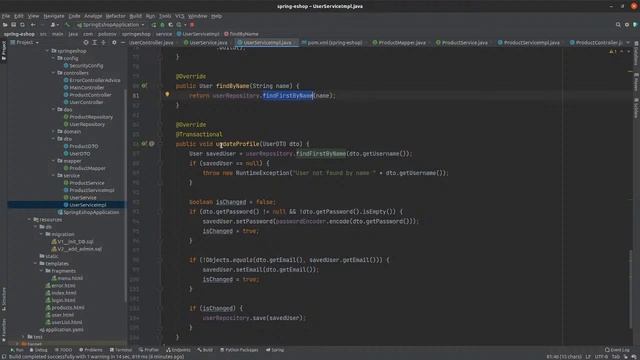Switch to the UserController.java tab
This screenshot has width=640, height=360.
pos(151,42)
